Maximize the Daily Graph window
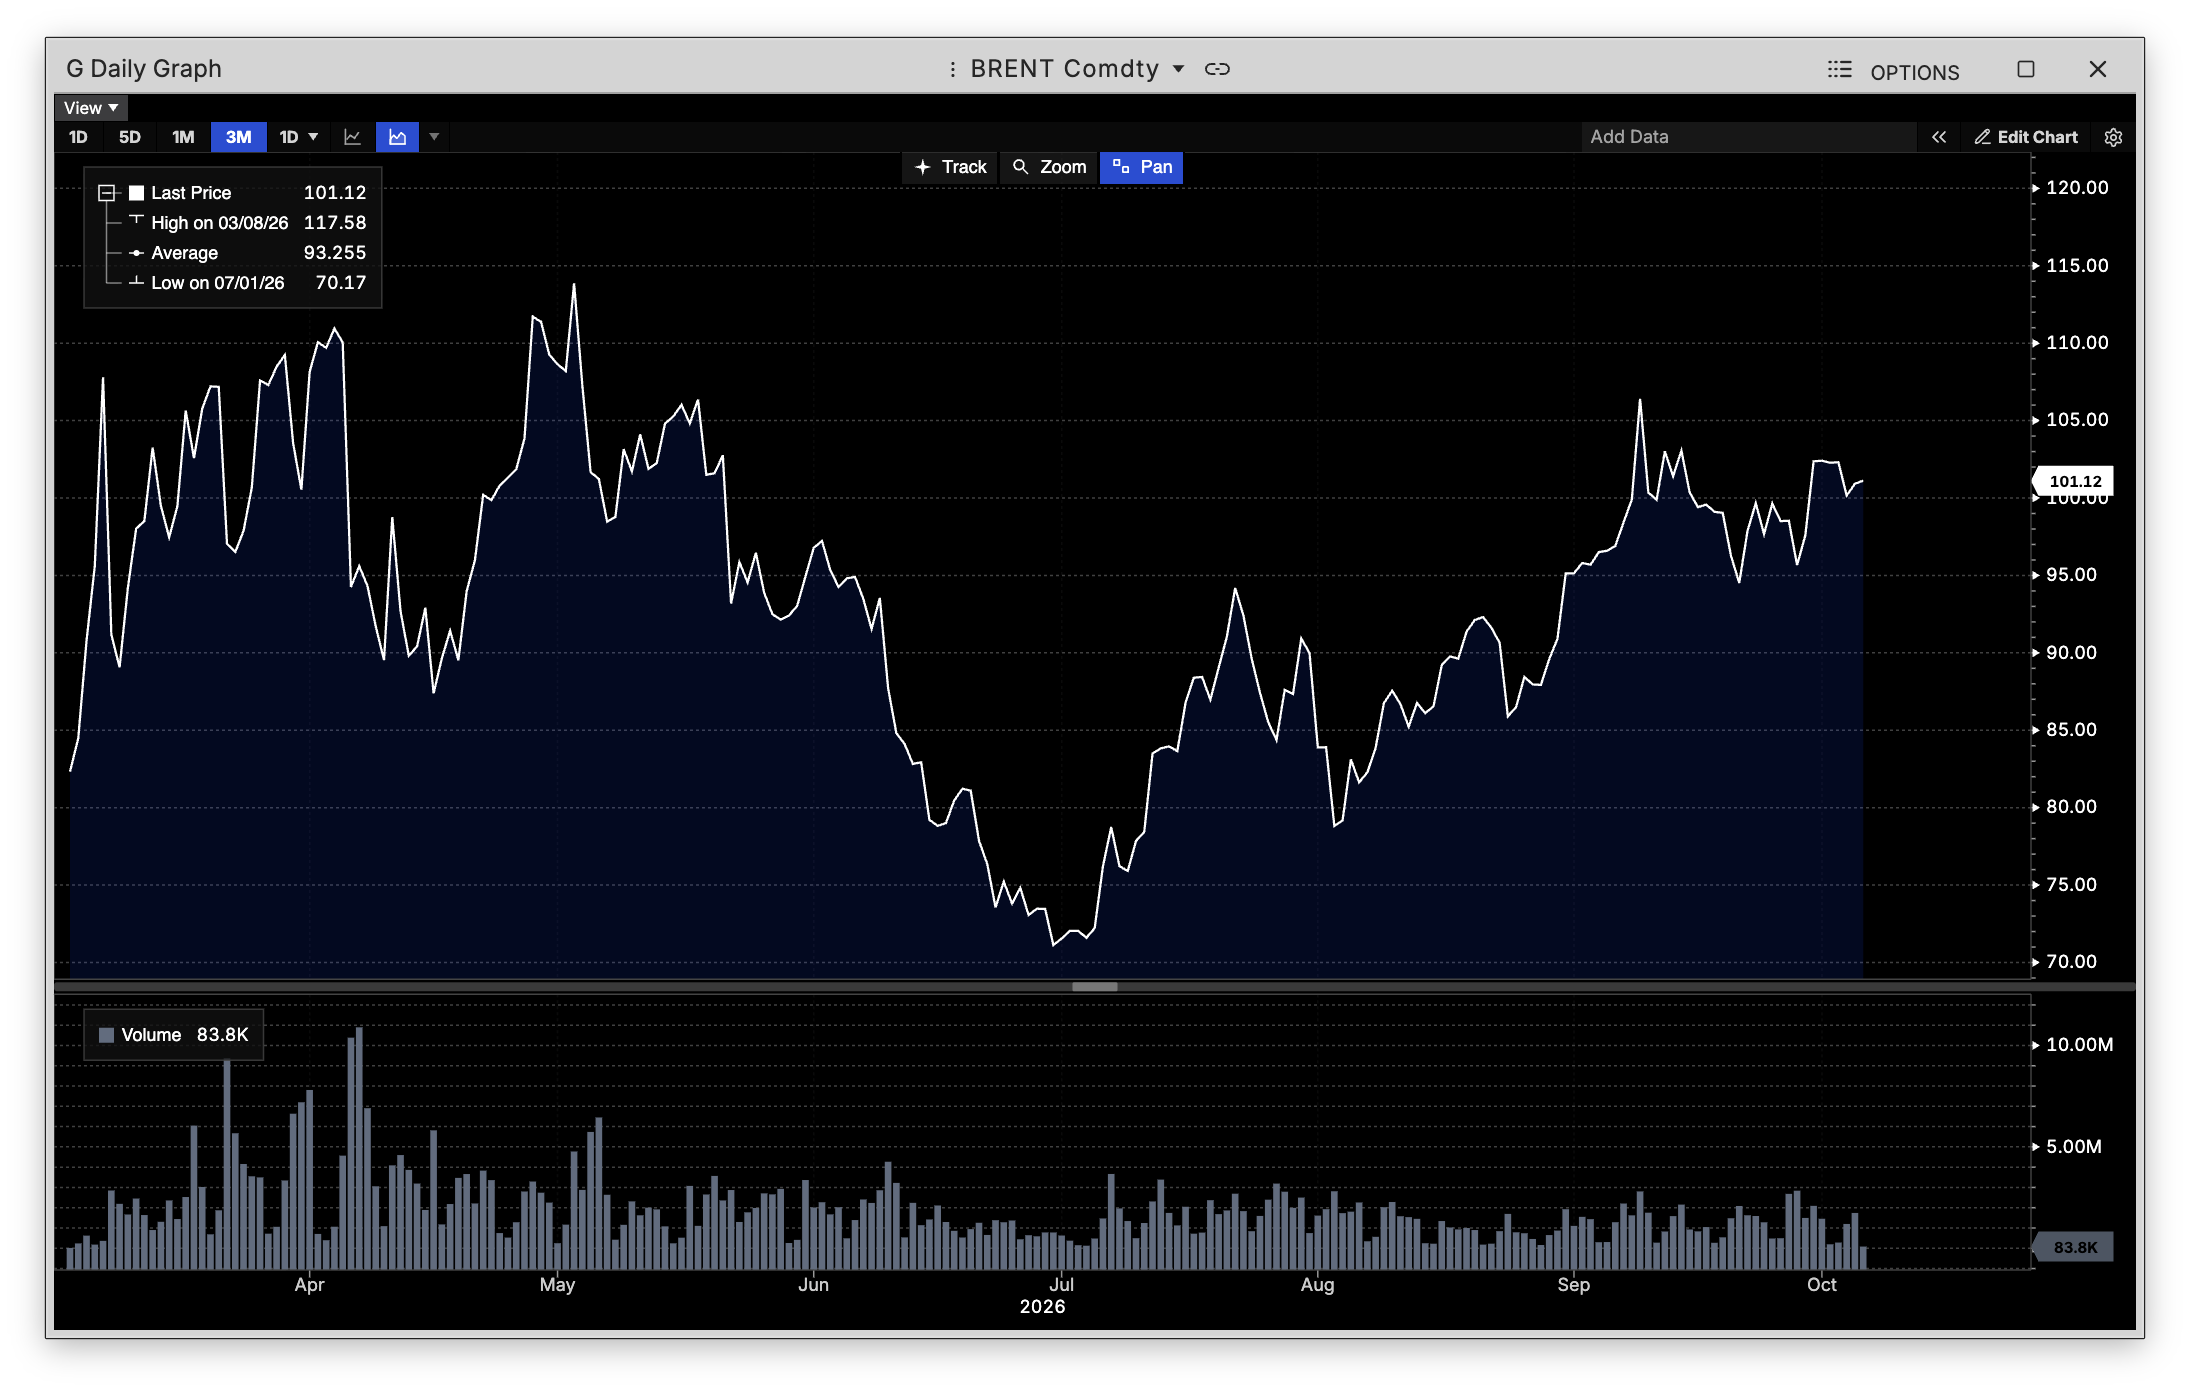 pyautogui.click(x=2026, y=69)
